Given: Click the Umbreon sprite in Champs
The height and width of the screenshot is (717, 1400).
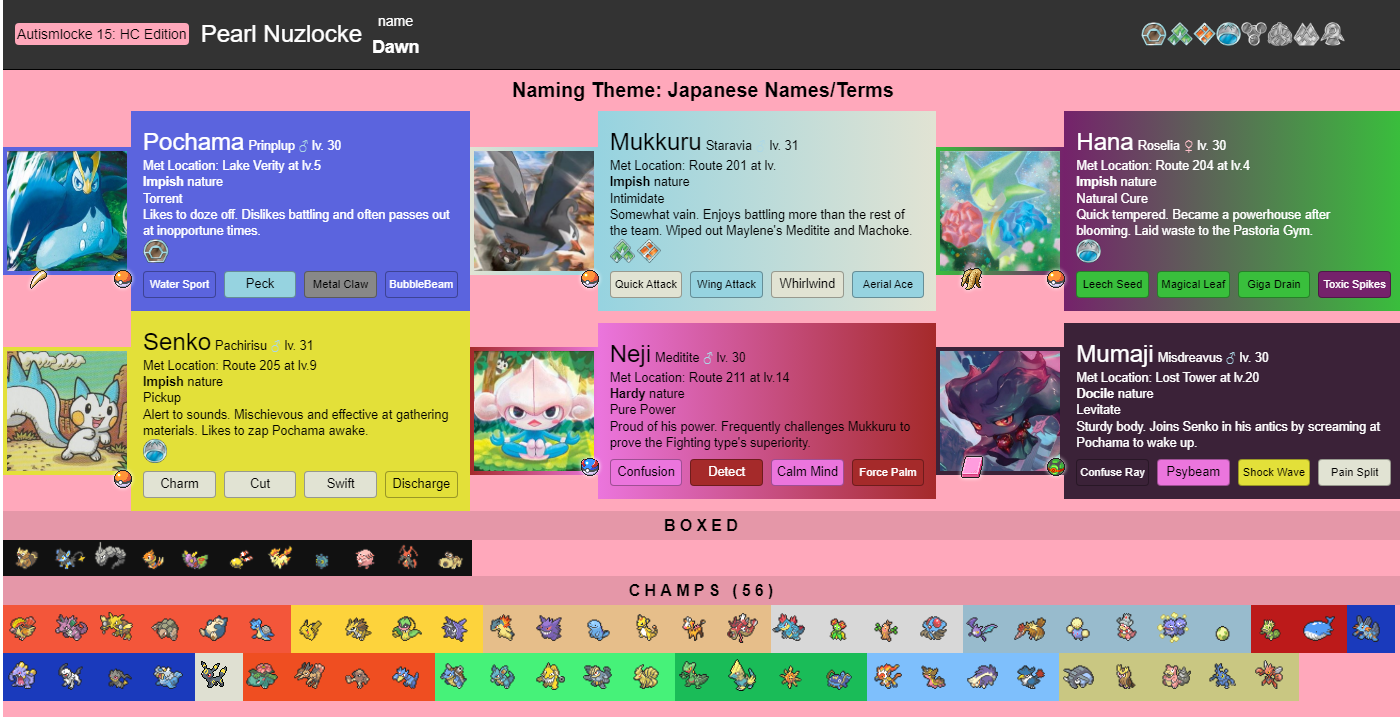Looking at the screenshot, I should (x=212, y=677).
